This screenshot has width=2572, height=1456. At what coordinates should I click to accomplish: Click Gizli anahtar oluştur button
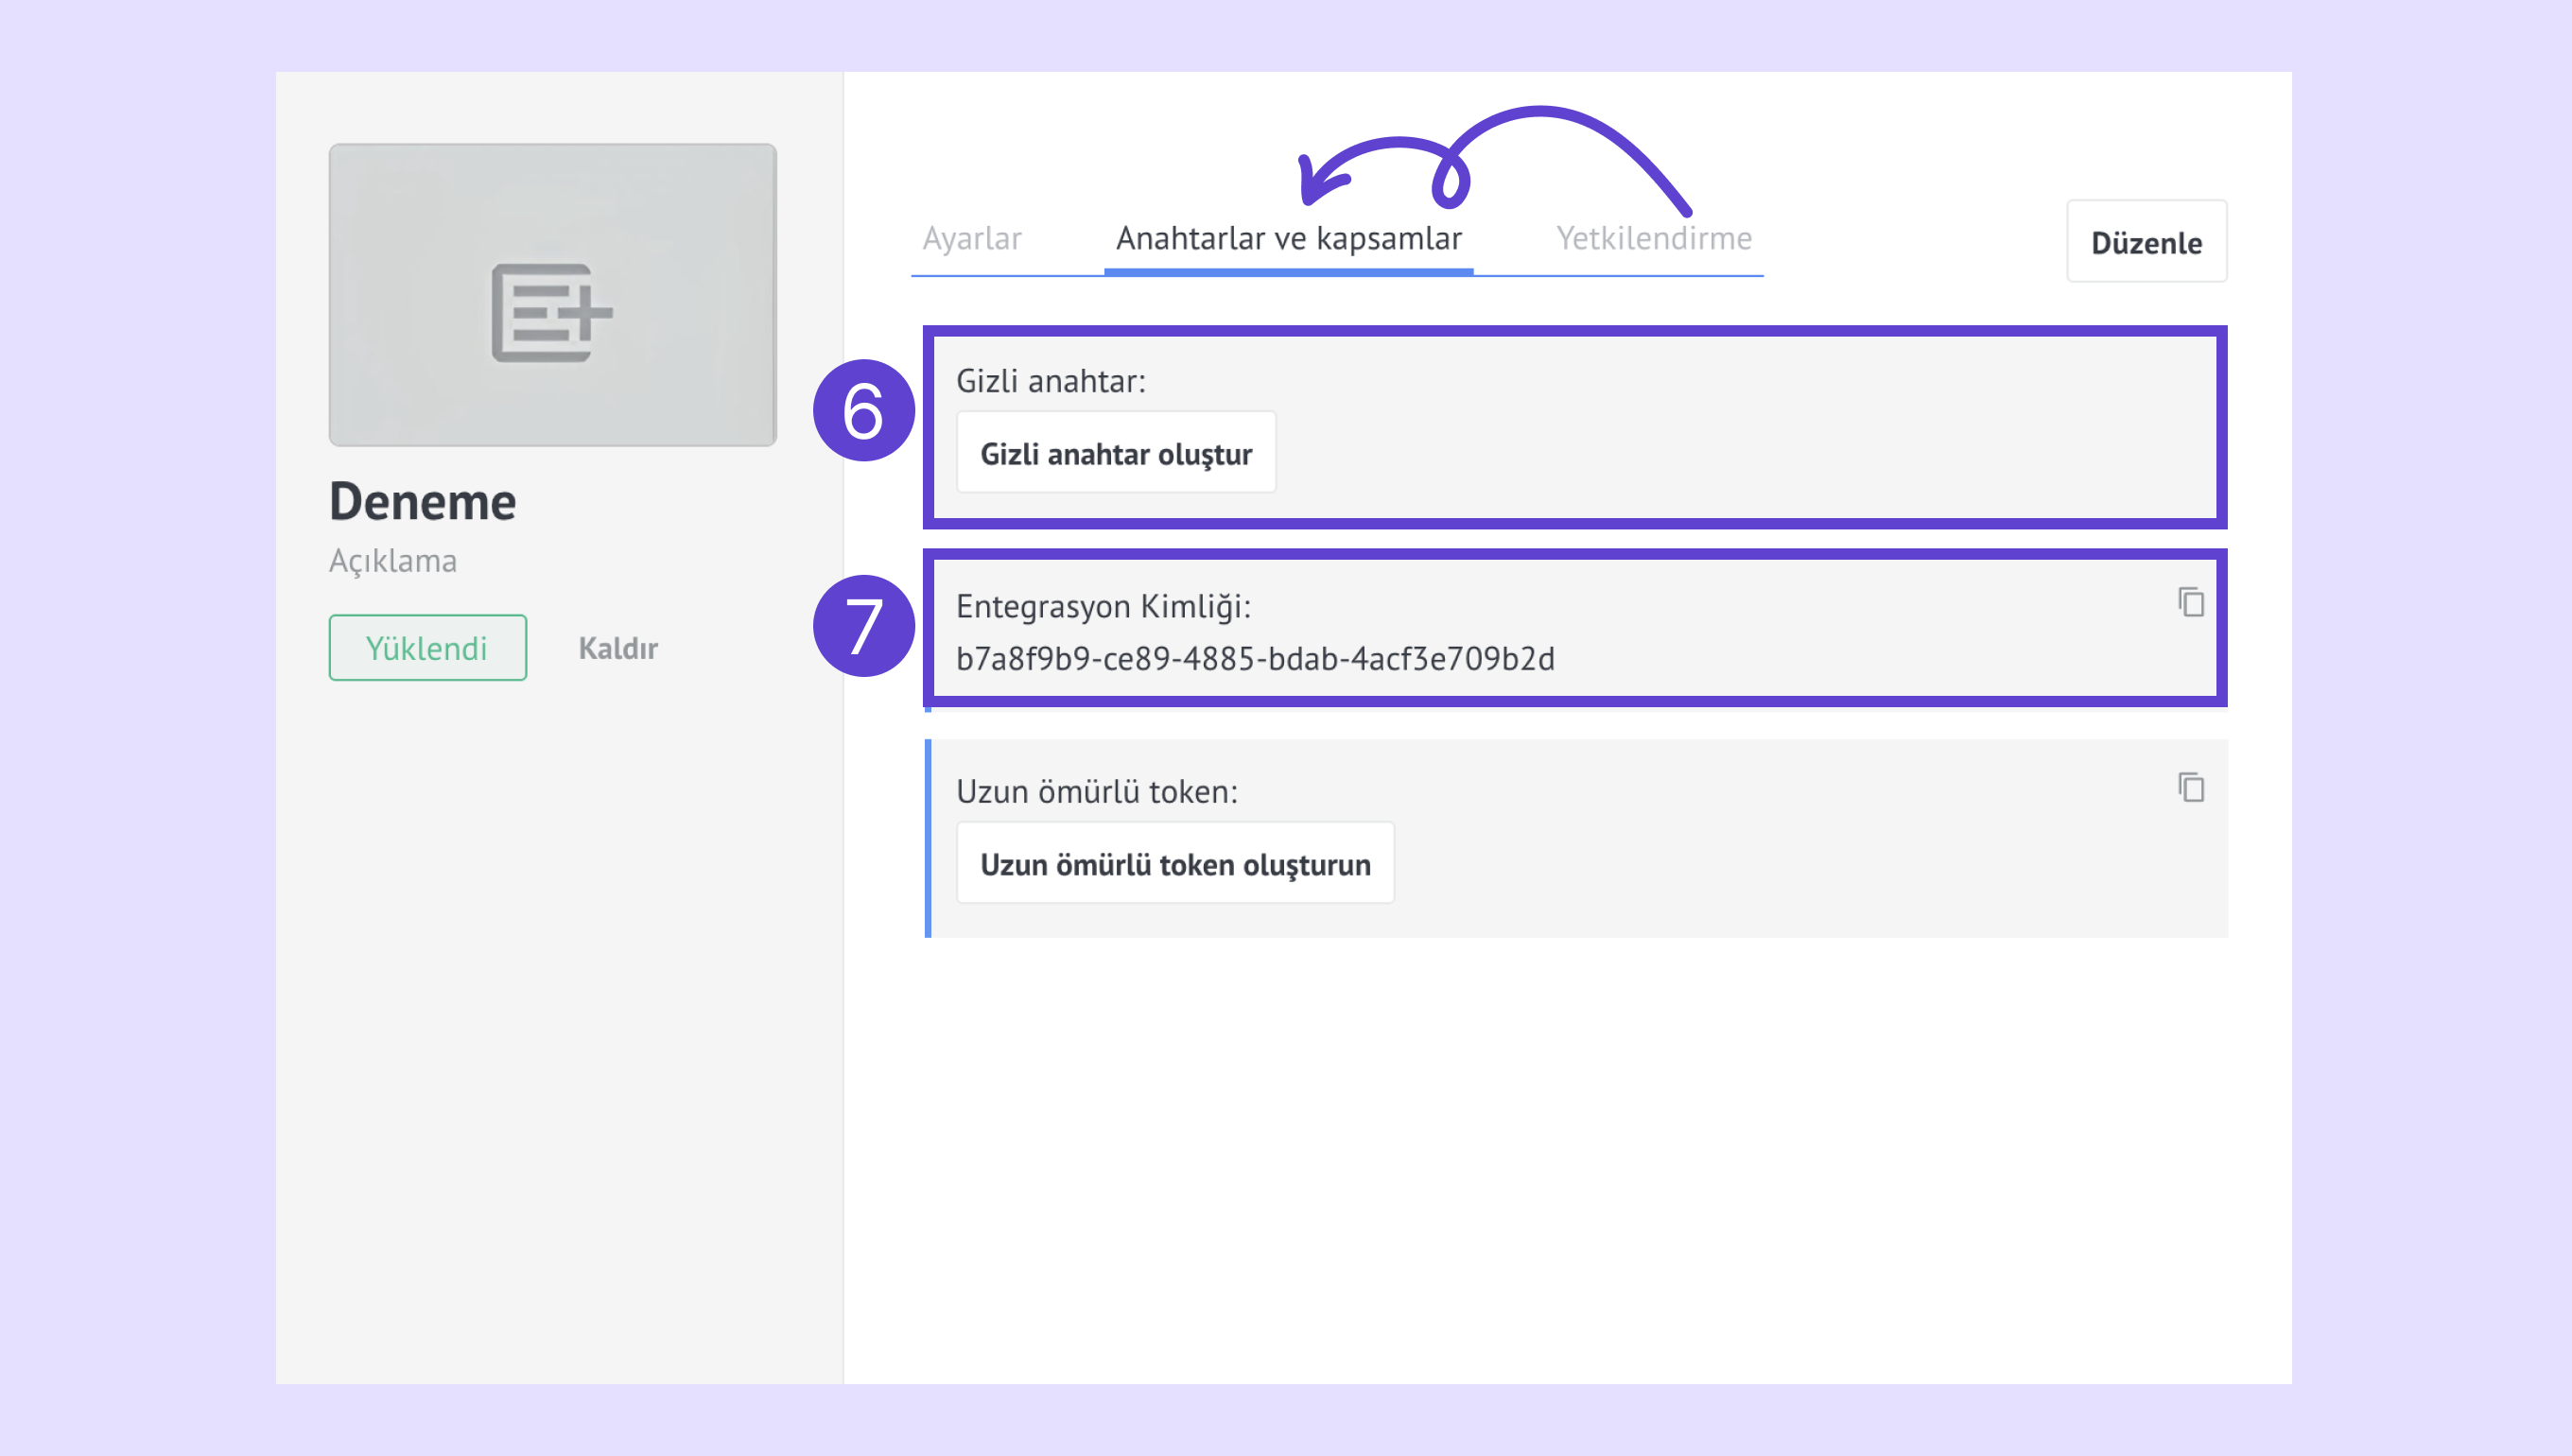click(1115, 453)
